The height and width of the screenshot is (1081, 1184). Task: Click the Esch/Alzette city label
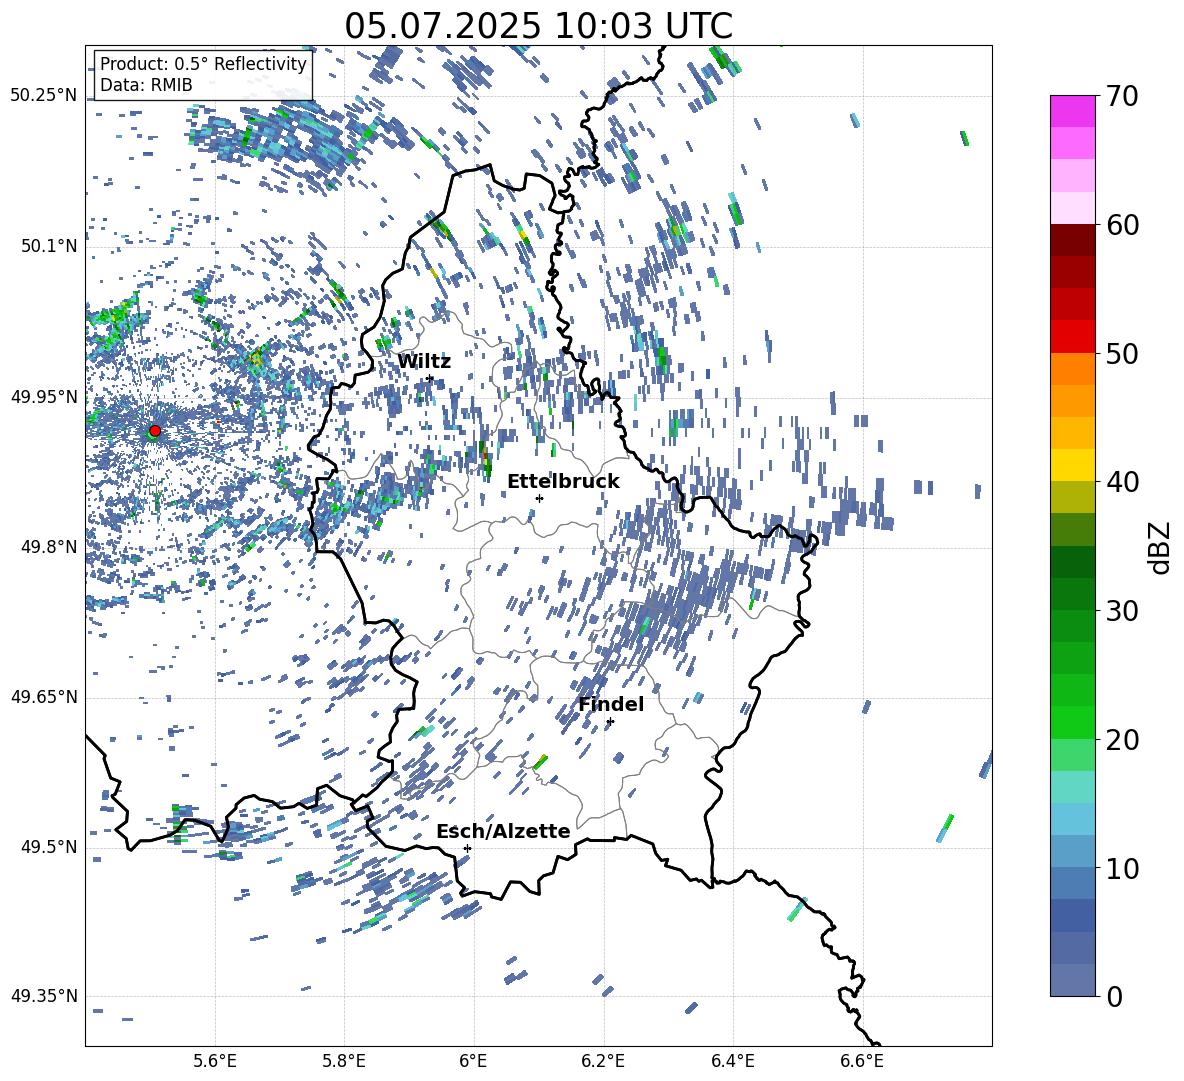(503, 831)
